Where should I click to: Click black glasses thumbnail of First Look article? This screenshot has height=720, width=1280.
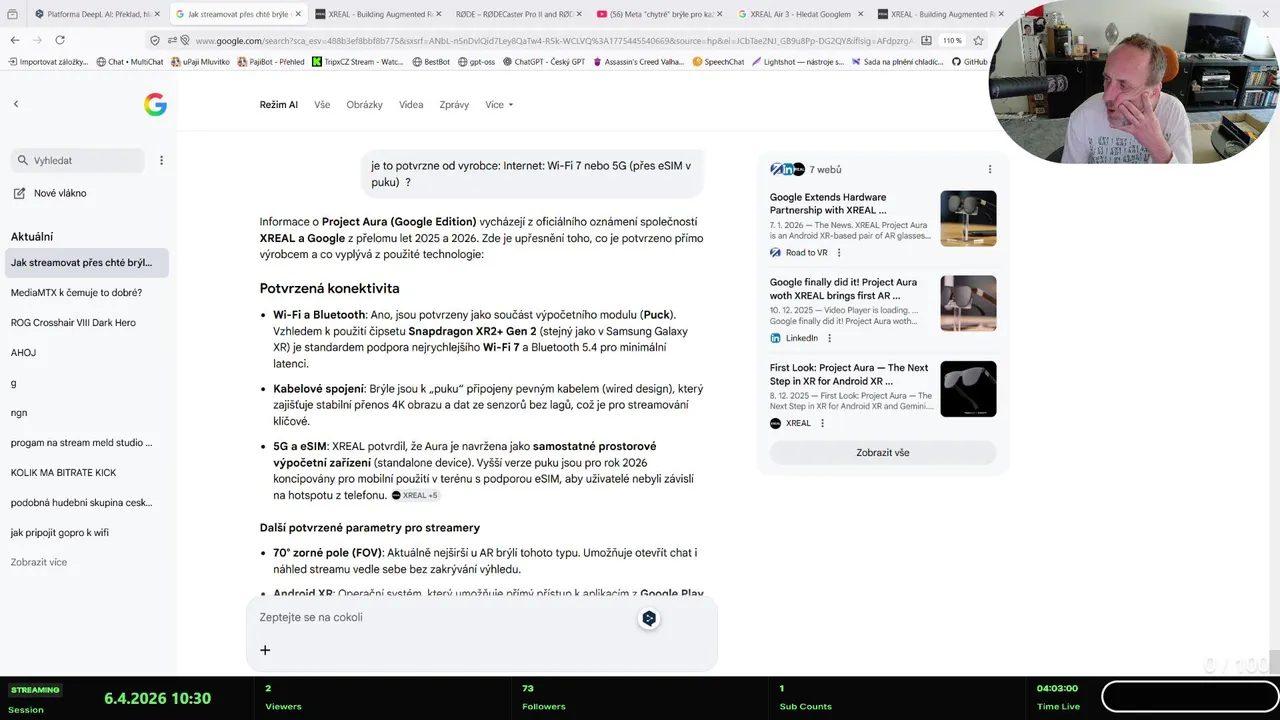coord(968,389)
